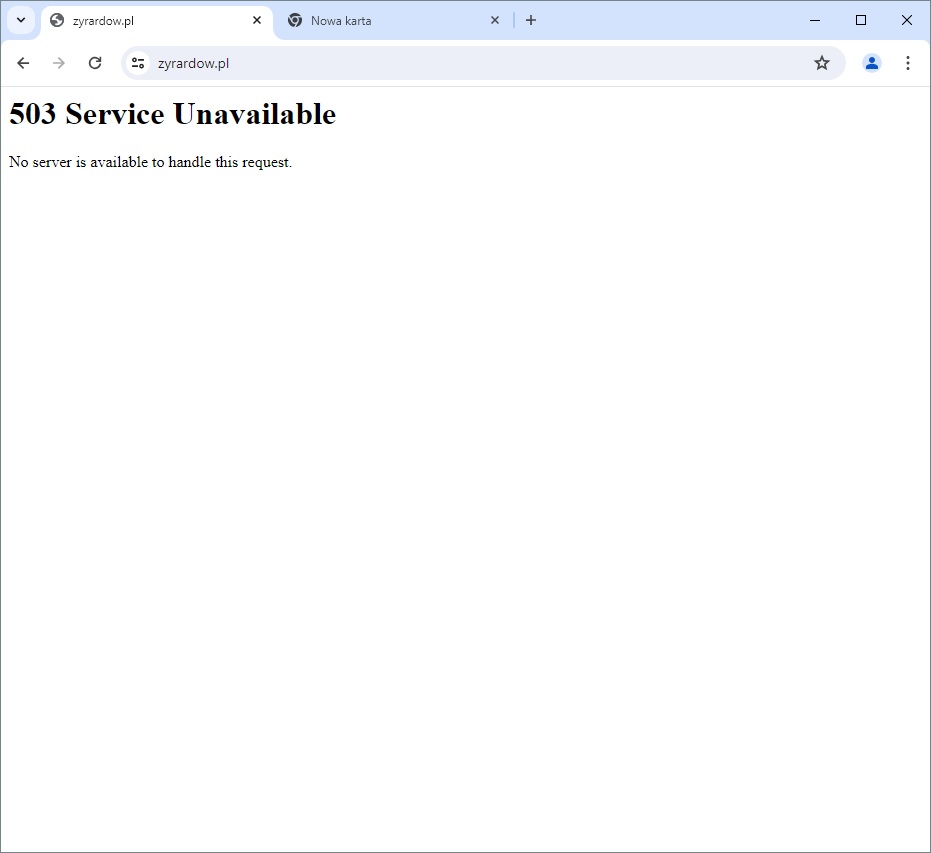Minimize the Chrome window
The height and width of the screenshot is (853, 931).
(x=815, y=20)
